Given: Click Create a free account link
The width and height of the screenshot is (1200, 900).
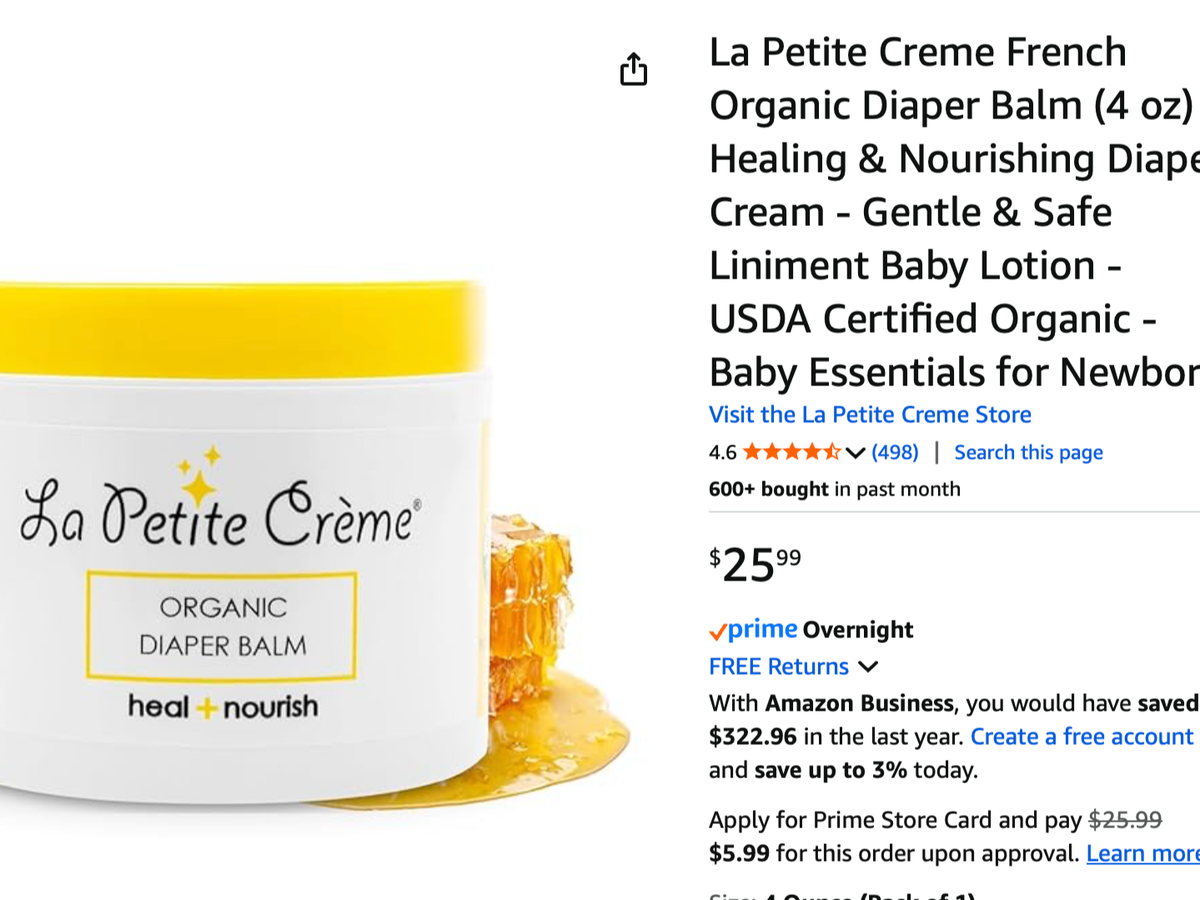Looking at the screenshot, I should click(1082, 737).
